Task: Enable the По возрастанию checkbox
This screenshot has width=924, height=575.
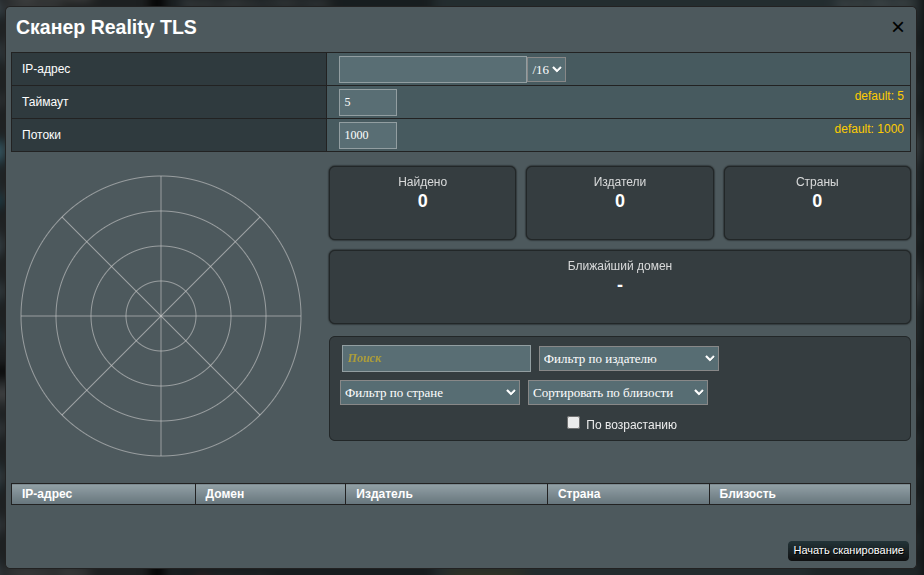Action: click(573, 422)
